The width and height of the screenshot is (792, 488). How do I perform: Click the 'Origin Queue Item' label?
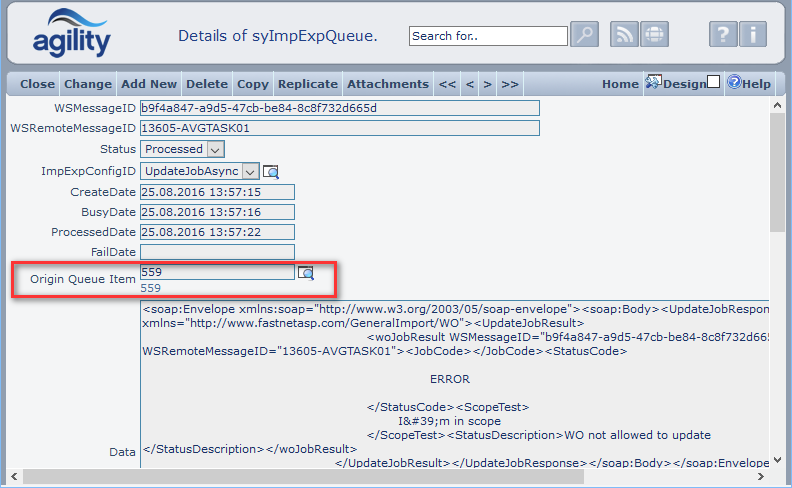pyautogui.click(x=83, y=279)
